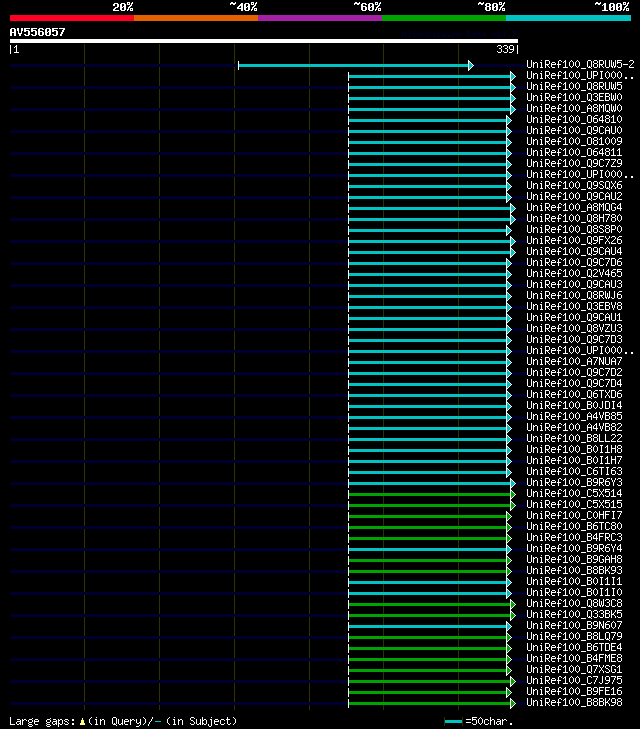640x729 pixels.
Task: Click label UniRef100_Q6TXD6
Action: [574, 394]
